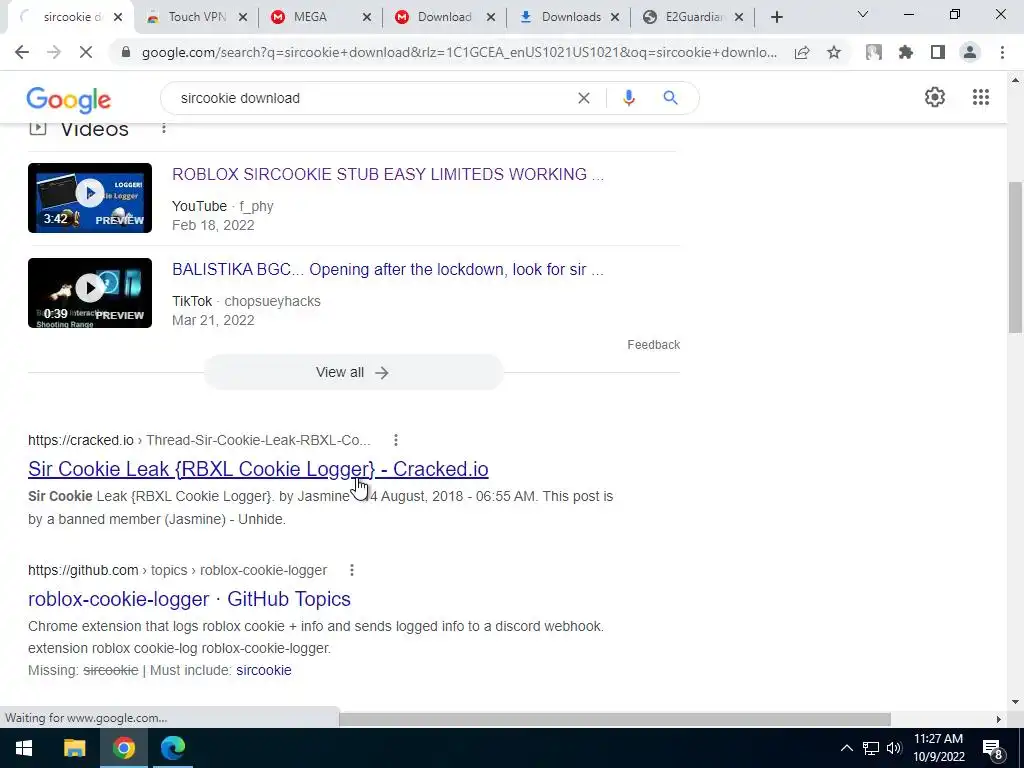Viewport: 1024px width, 768px height.
Task: Open the Windows Start menu
Action: (x=24, y=748)
